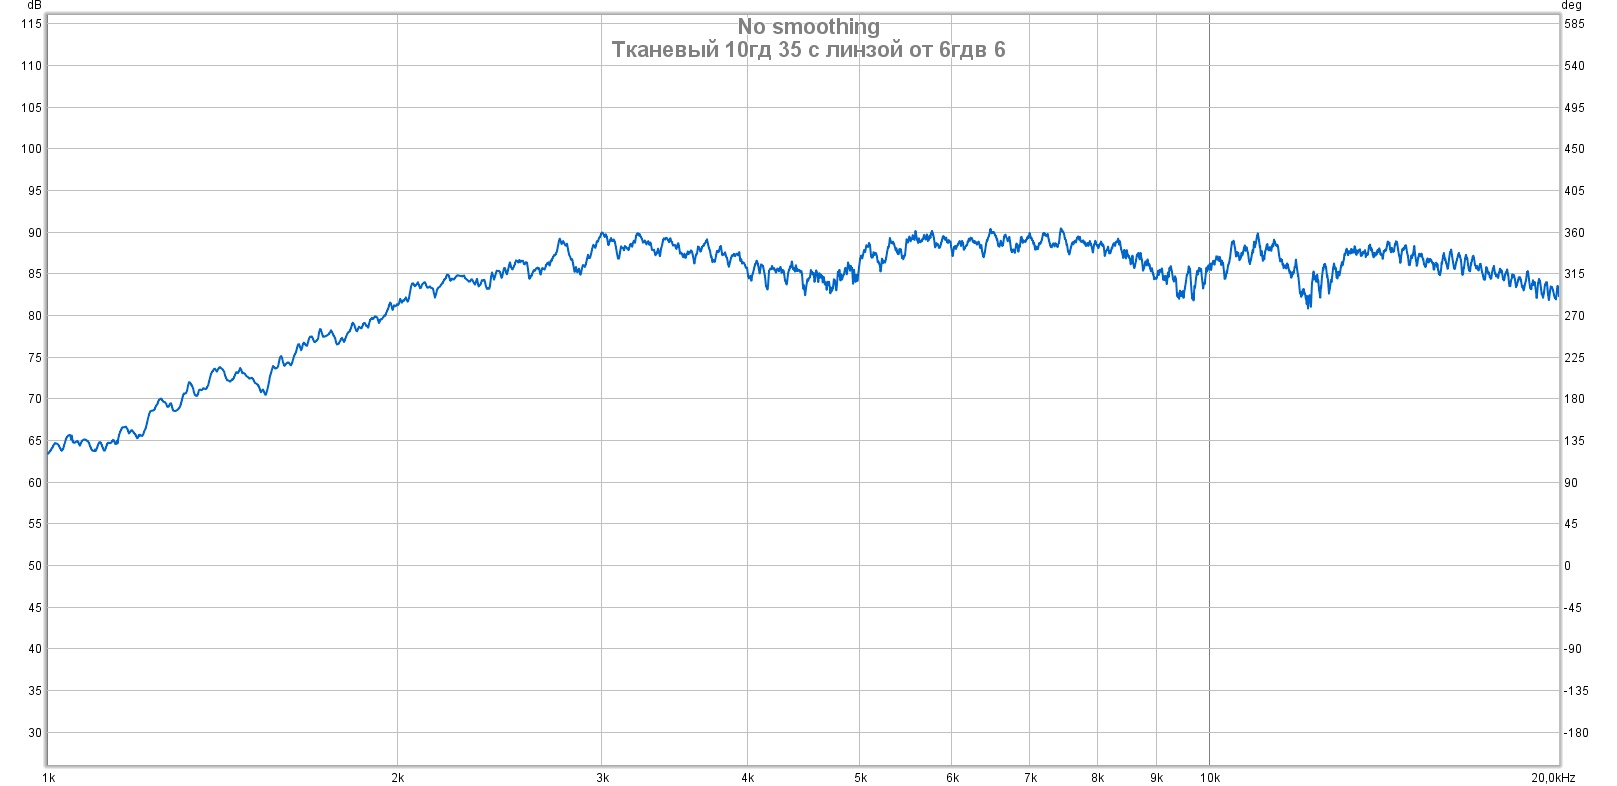Select the "135" degree scale value

pos(1575,441)
